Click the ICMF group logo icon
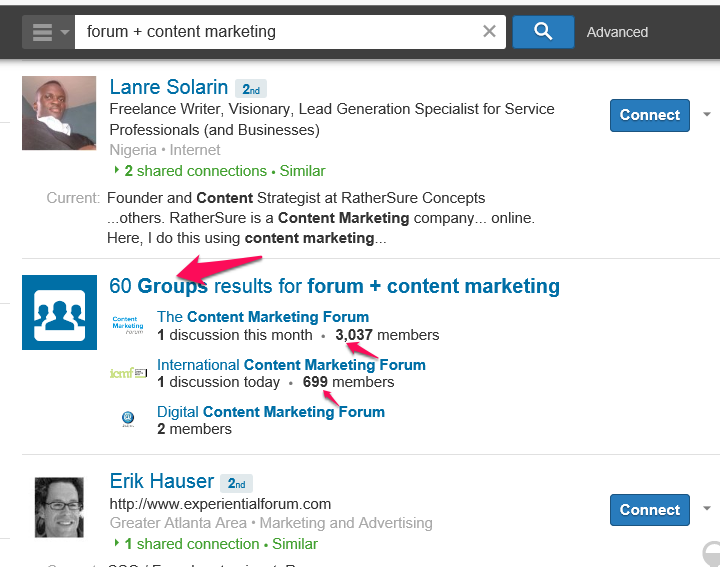Screen dimensions: 720x567 point(128,373)
